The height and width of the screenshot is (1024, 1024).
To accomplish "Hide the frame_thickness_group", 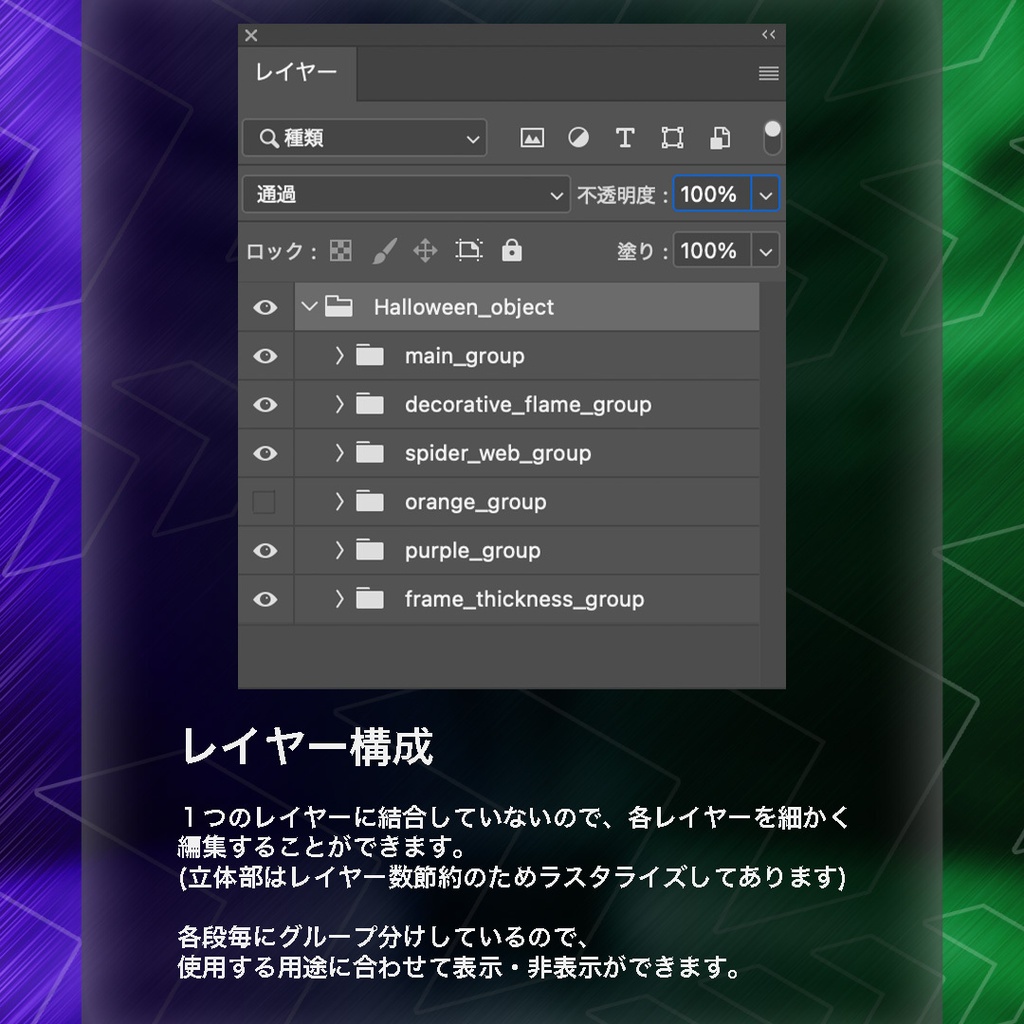I will coord(265,599).
